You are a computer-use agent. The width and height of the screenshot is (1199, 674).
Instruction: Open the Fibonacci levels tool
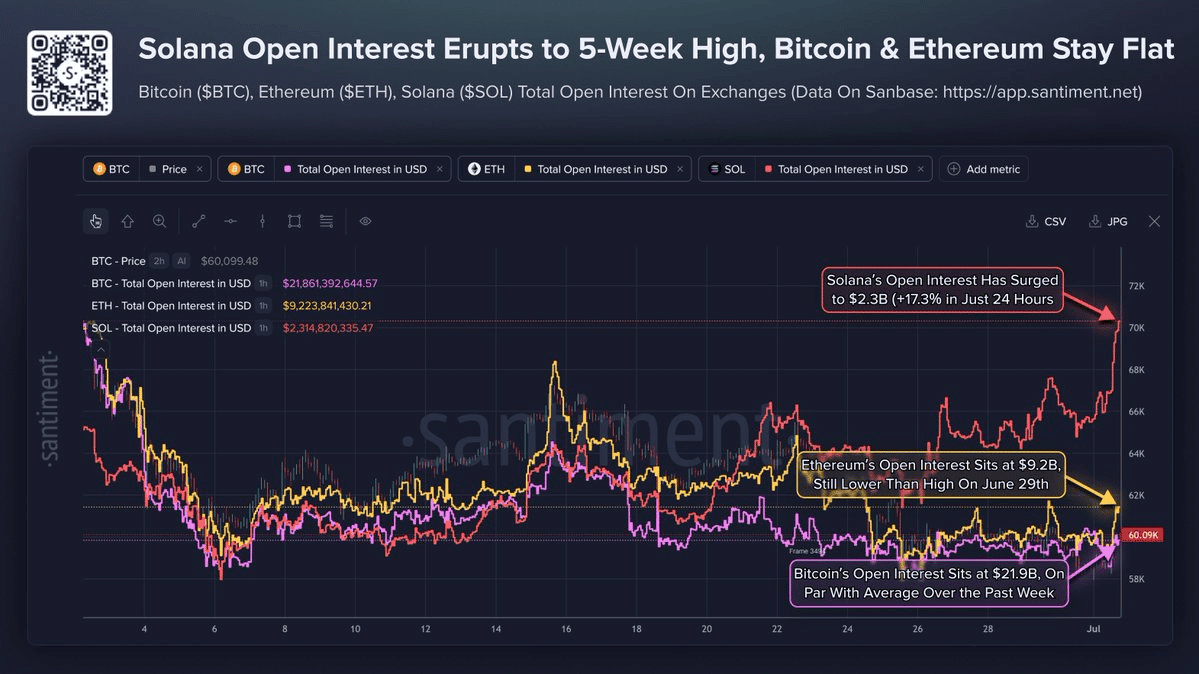[x=327, y=221]
